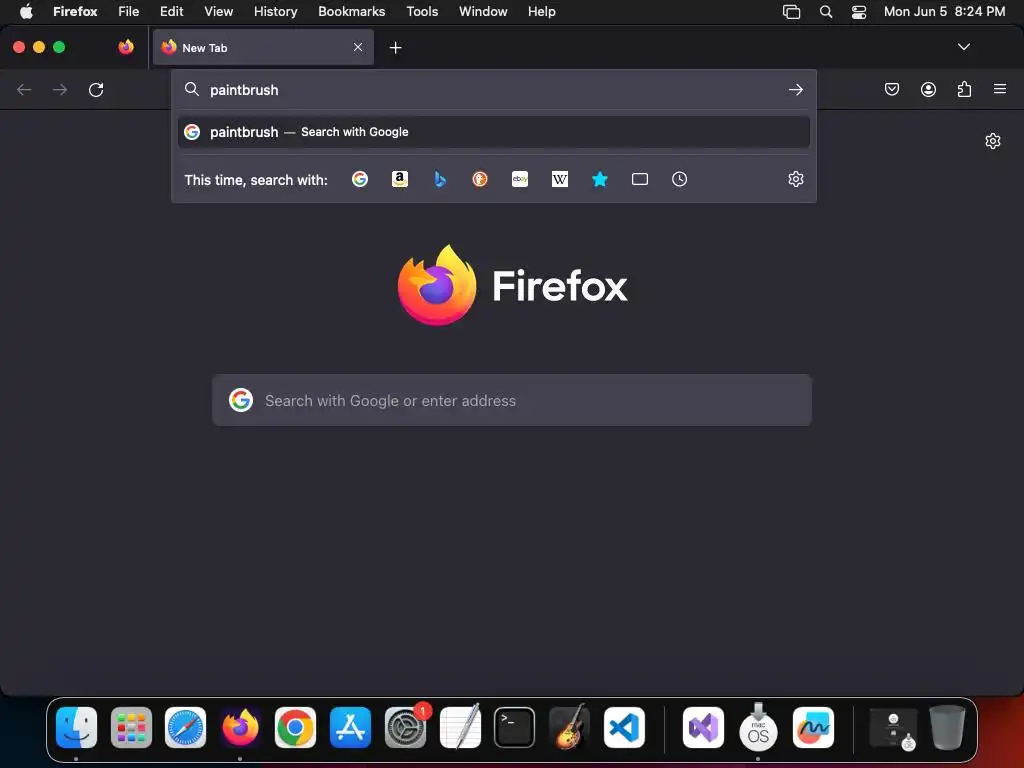Close the New Tab tab
The width and height of the screenshot is (1024, 768).
358,47
